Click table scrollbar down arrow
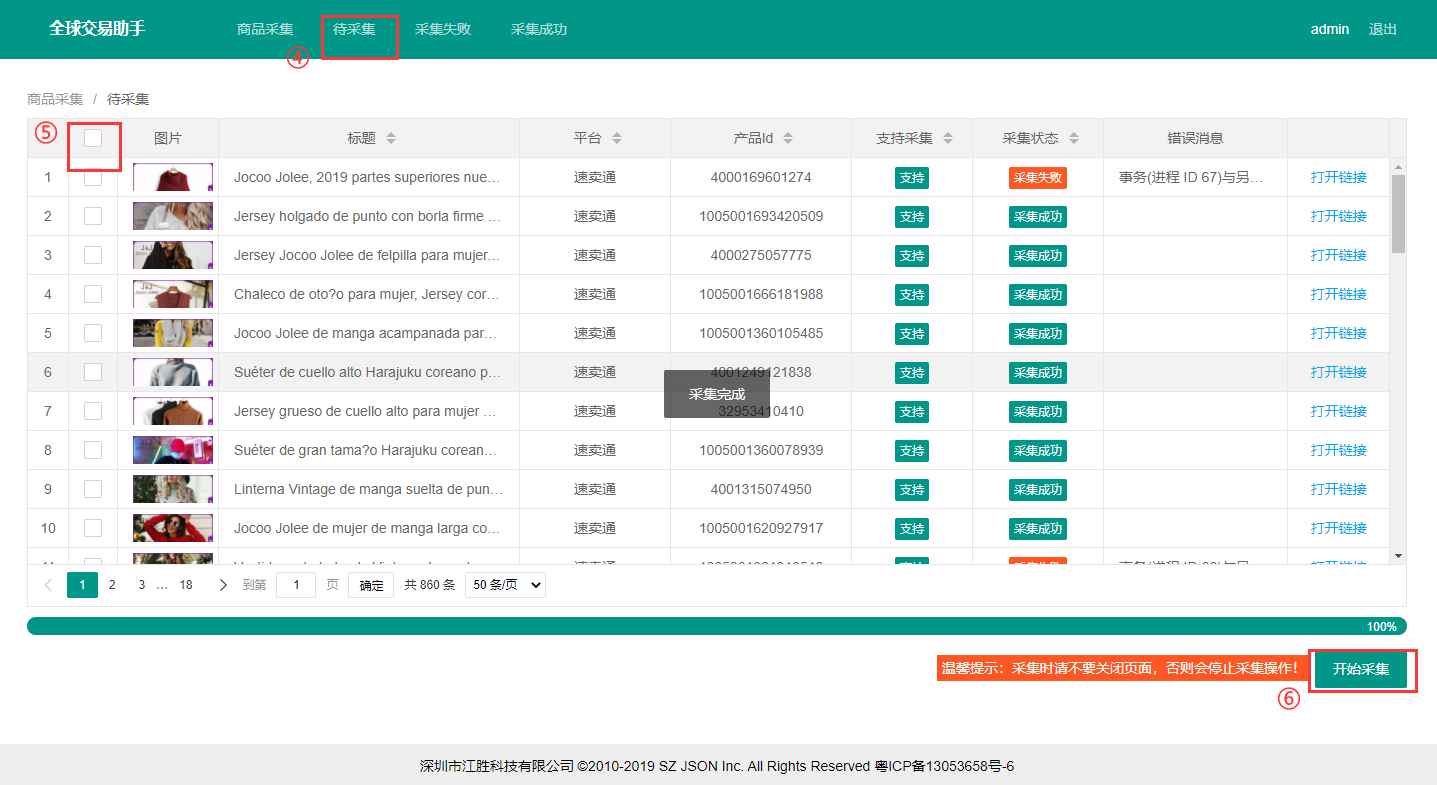The height and width of the screenshot is (785, 1437). point(1398,555)
